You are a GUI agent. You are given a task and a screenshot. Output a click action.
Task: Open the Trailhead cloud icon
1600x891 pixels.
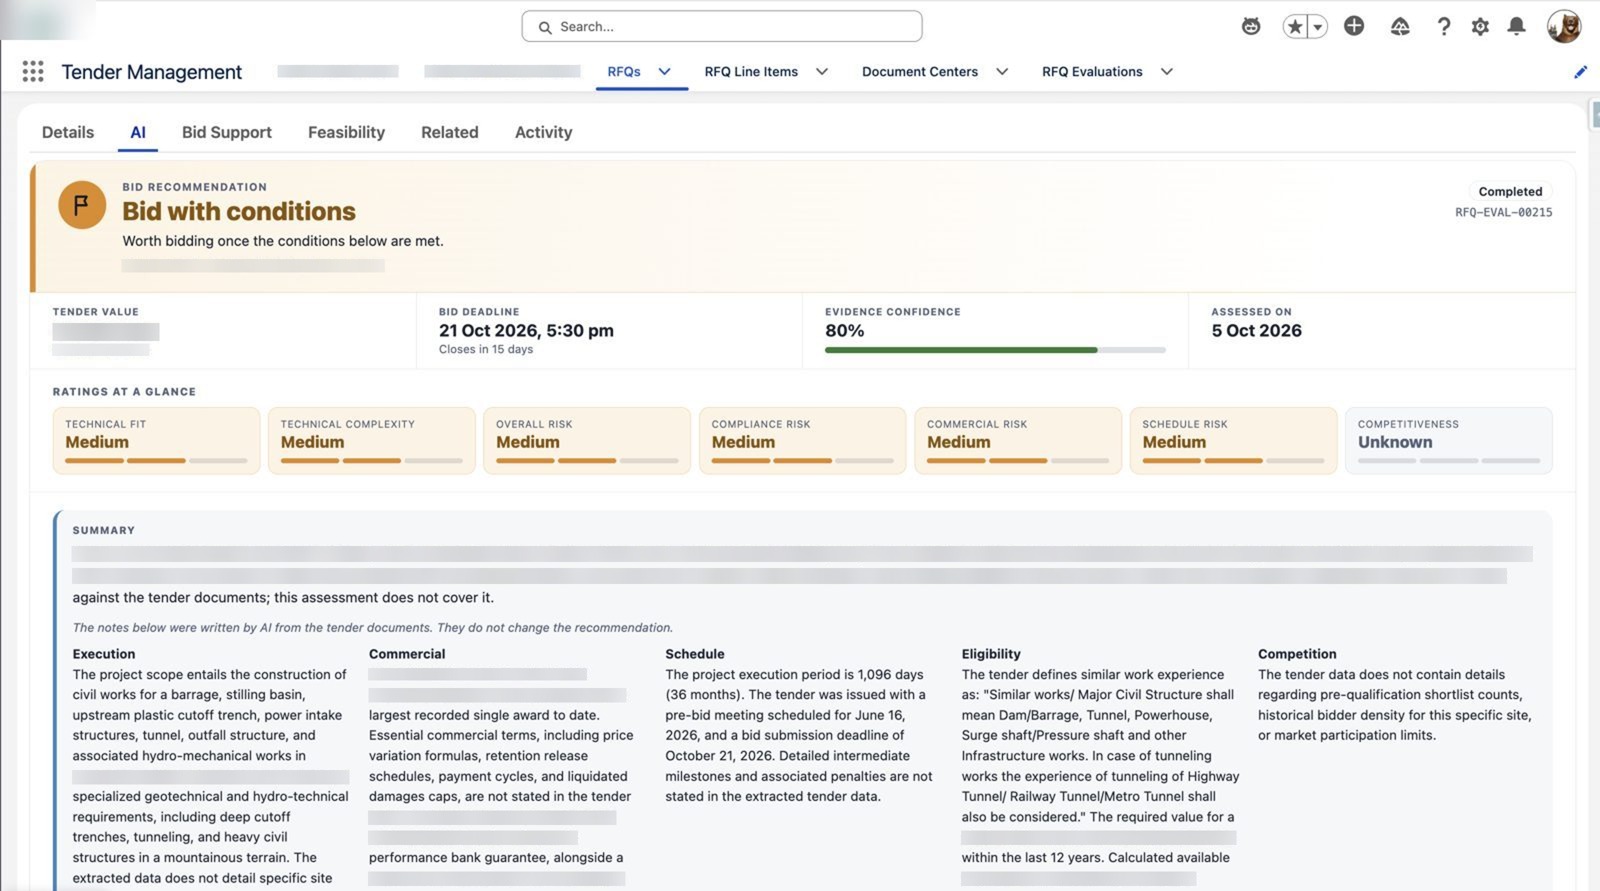coord(1400,27)
